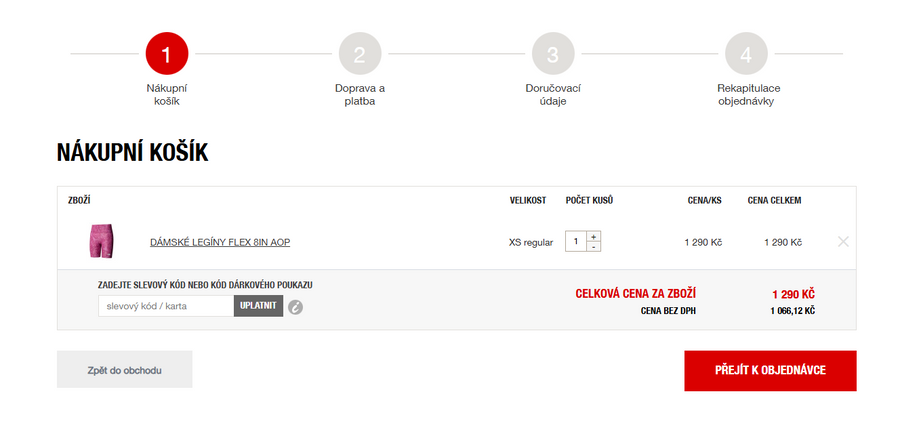Click the Zpět do obchodu button

pyautogui.click(x=125, y=369)
